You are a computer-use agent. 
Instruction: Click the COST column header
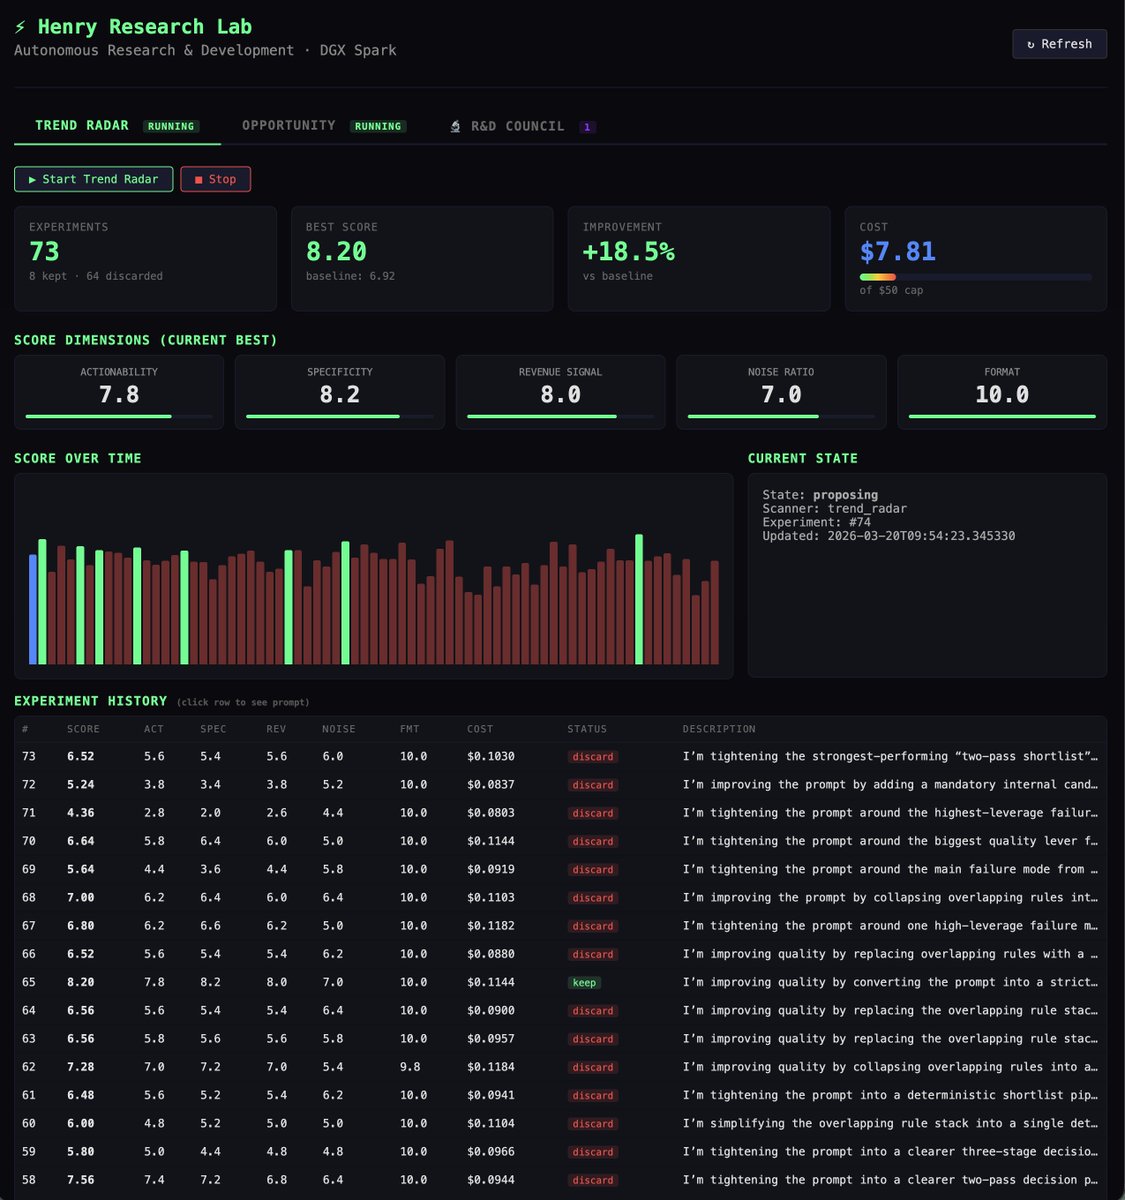point(480,729)
